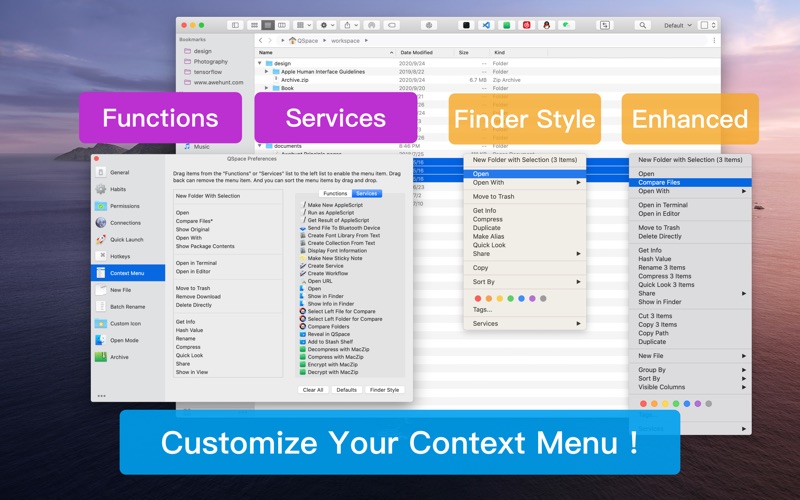
Task: Expand Visible Columns submenu in enhanced menu
Action: coord(690,387)
